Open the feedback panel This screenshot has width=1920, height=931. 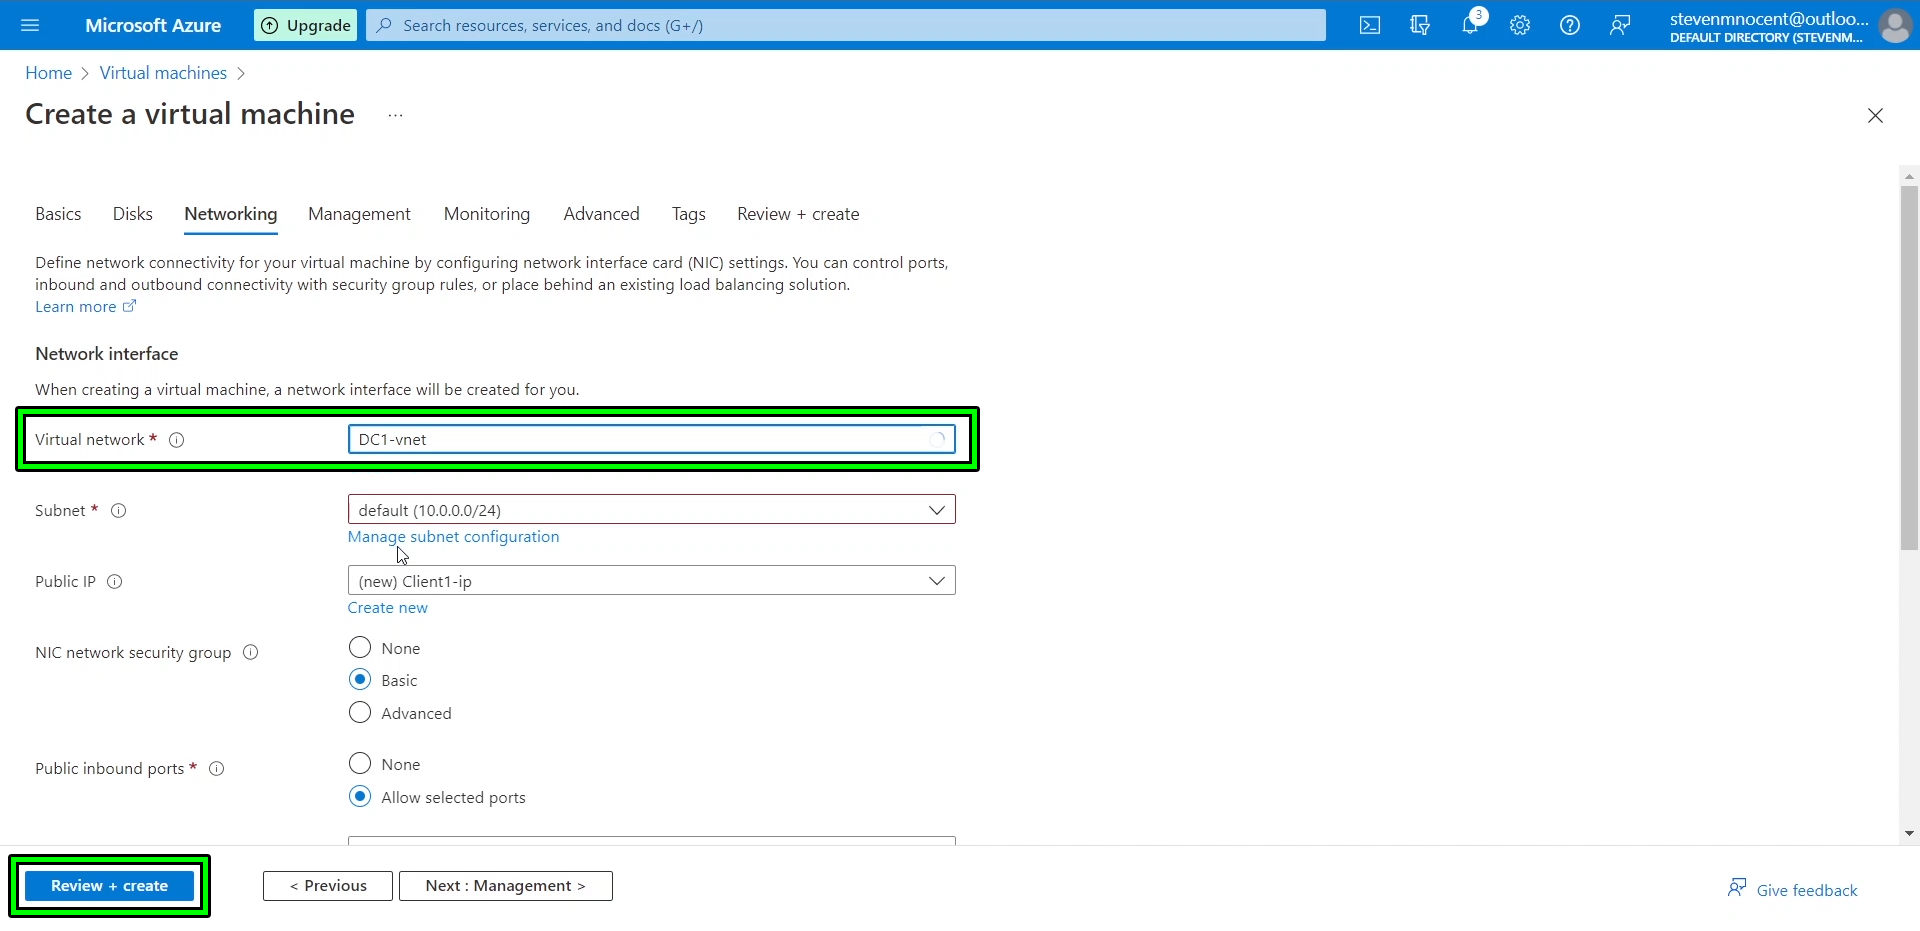click(1620, 25)
